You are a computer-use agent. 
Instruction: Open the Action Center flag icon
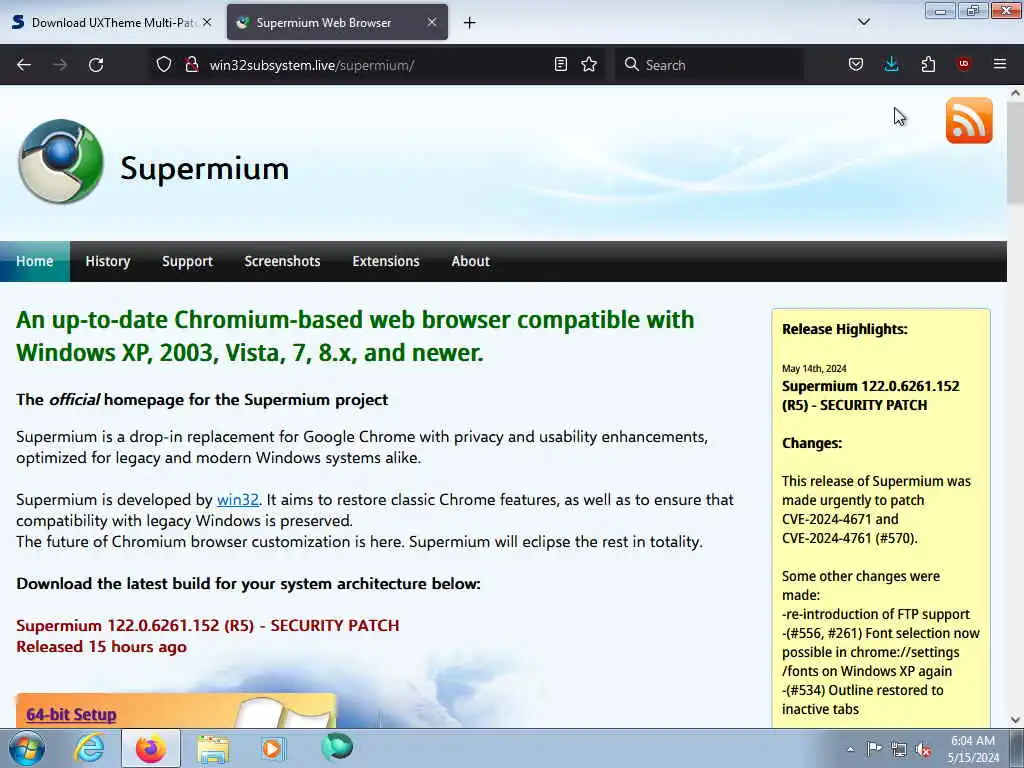click(x=874, y=749)
